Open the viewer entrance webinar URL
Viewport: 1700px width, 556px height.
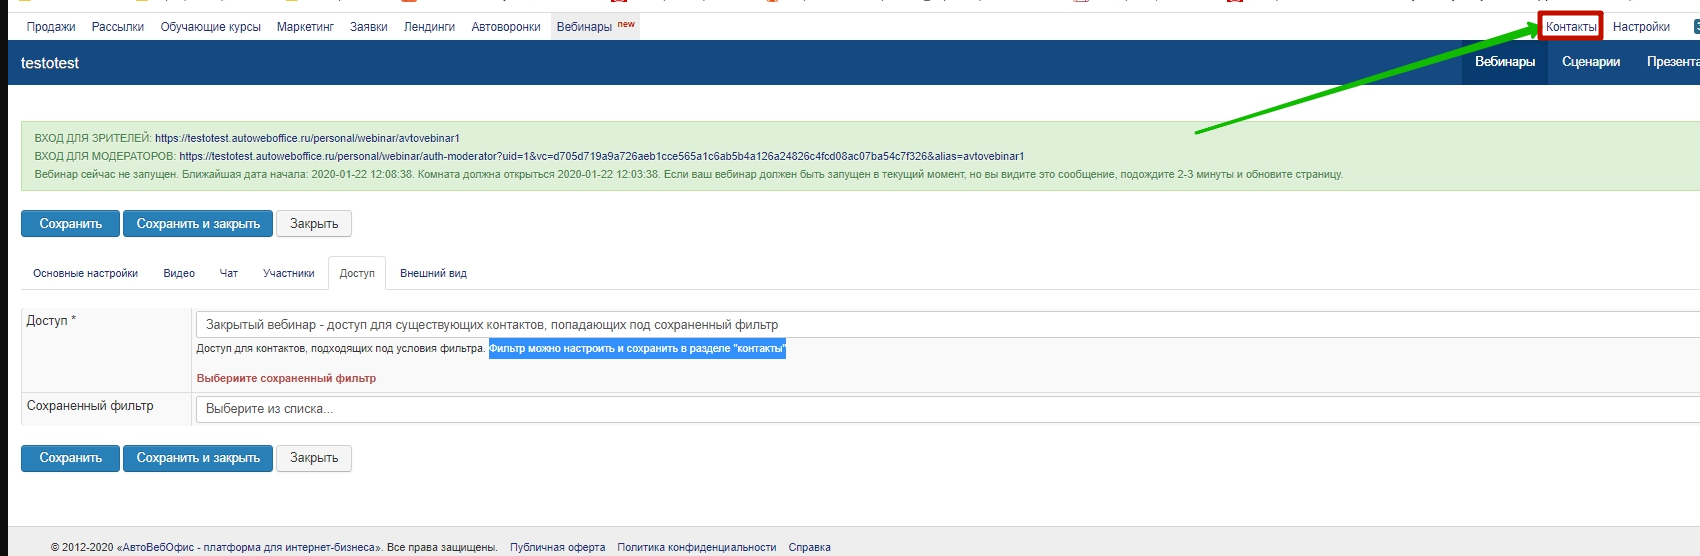(x=307, y=138)
